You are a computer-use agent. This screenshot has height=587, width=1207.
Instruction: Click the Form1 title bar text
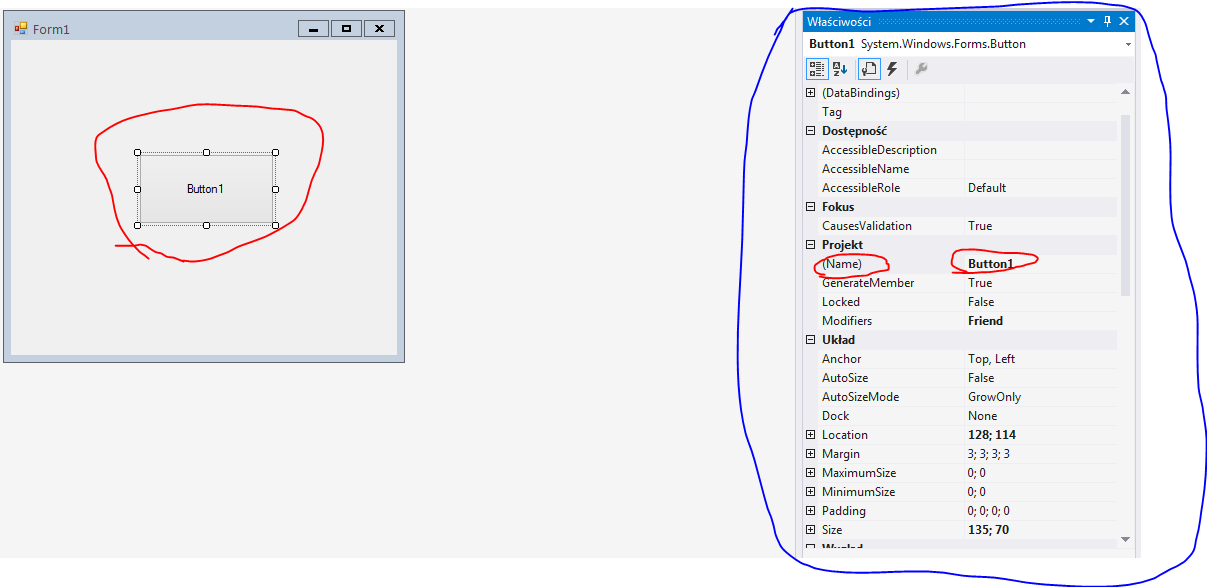[51, 29]
